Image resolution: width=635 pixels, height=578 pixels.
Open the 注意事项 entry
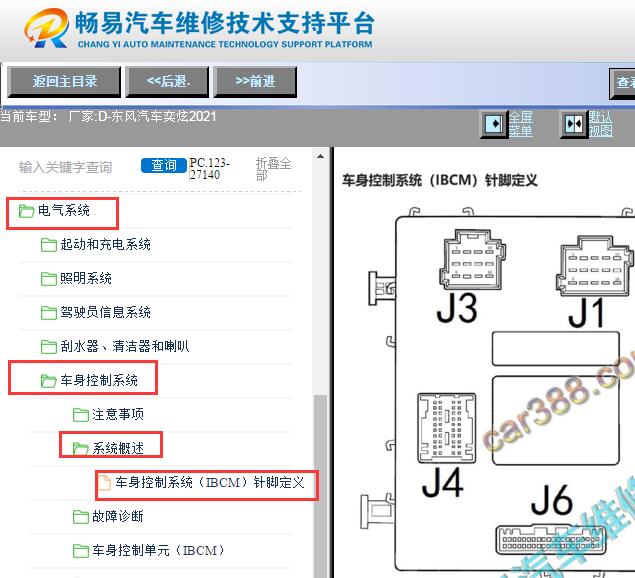118,415
